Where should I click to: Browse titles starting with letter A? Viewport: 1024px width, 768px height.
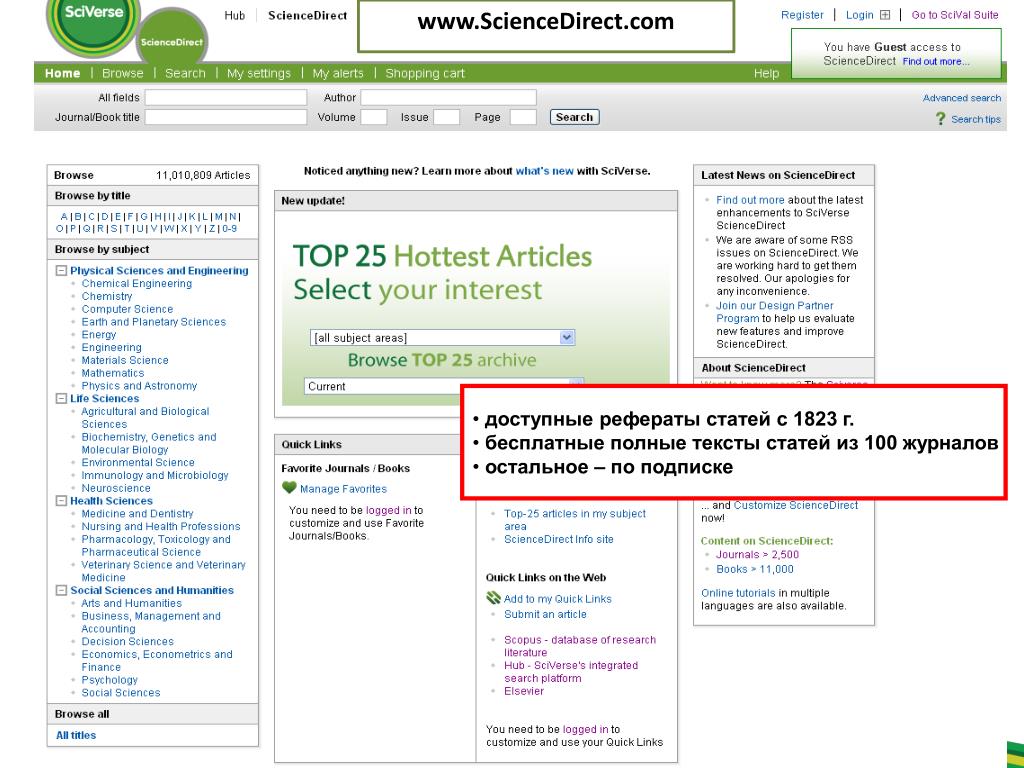(x=64, y=216)
